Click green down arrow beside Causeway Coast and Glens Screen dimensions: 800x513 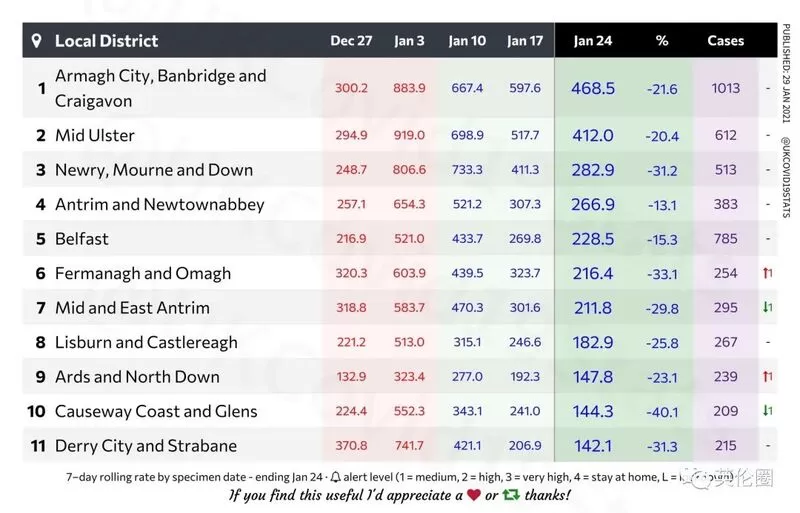pyautogui.click(x=767, y=410)
